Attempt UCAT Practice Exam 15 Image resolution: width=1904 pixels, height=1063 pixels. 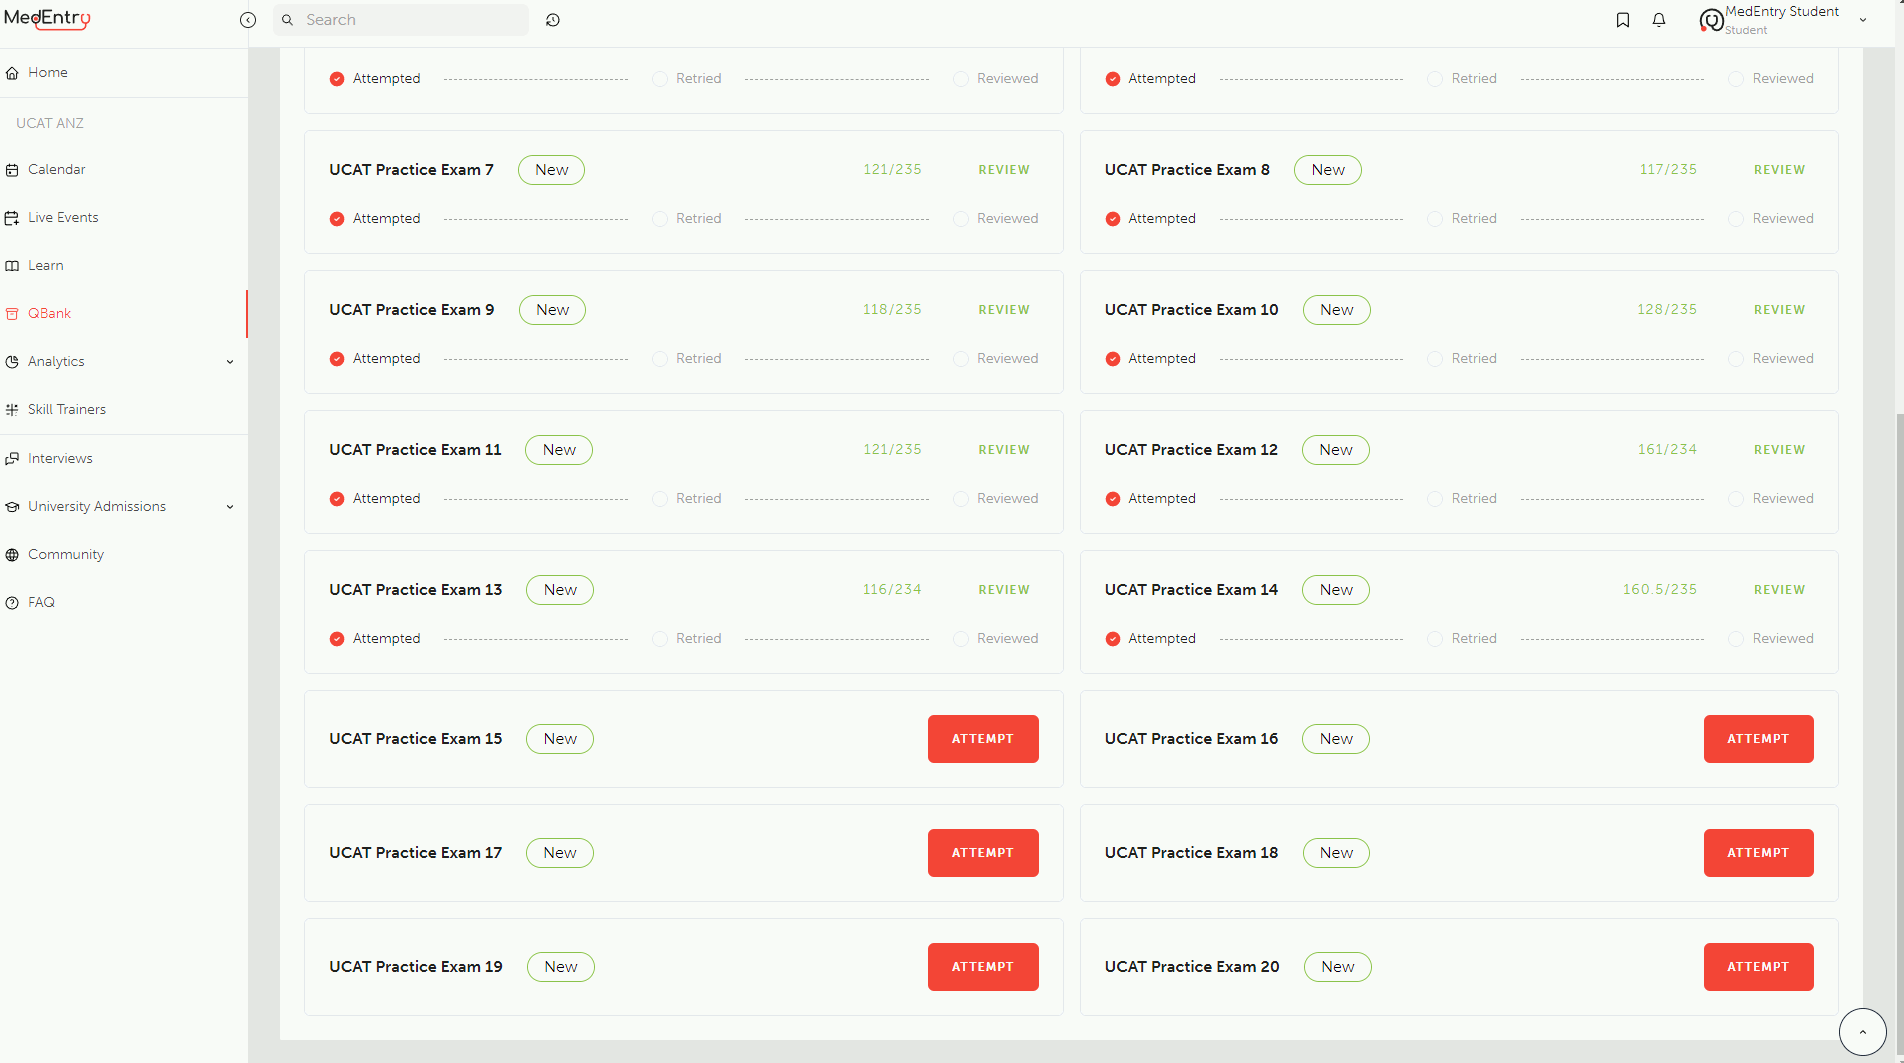tap(982, 738)
